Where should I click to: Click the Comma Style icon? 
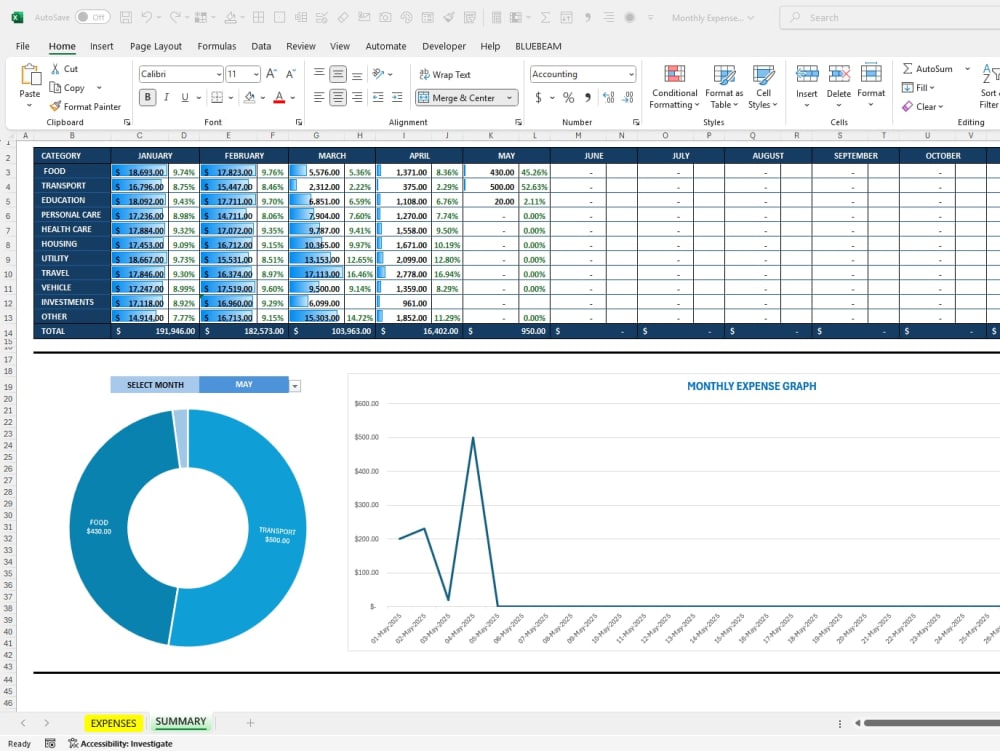(x=588, y=98)
